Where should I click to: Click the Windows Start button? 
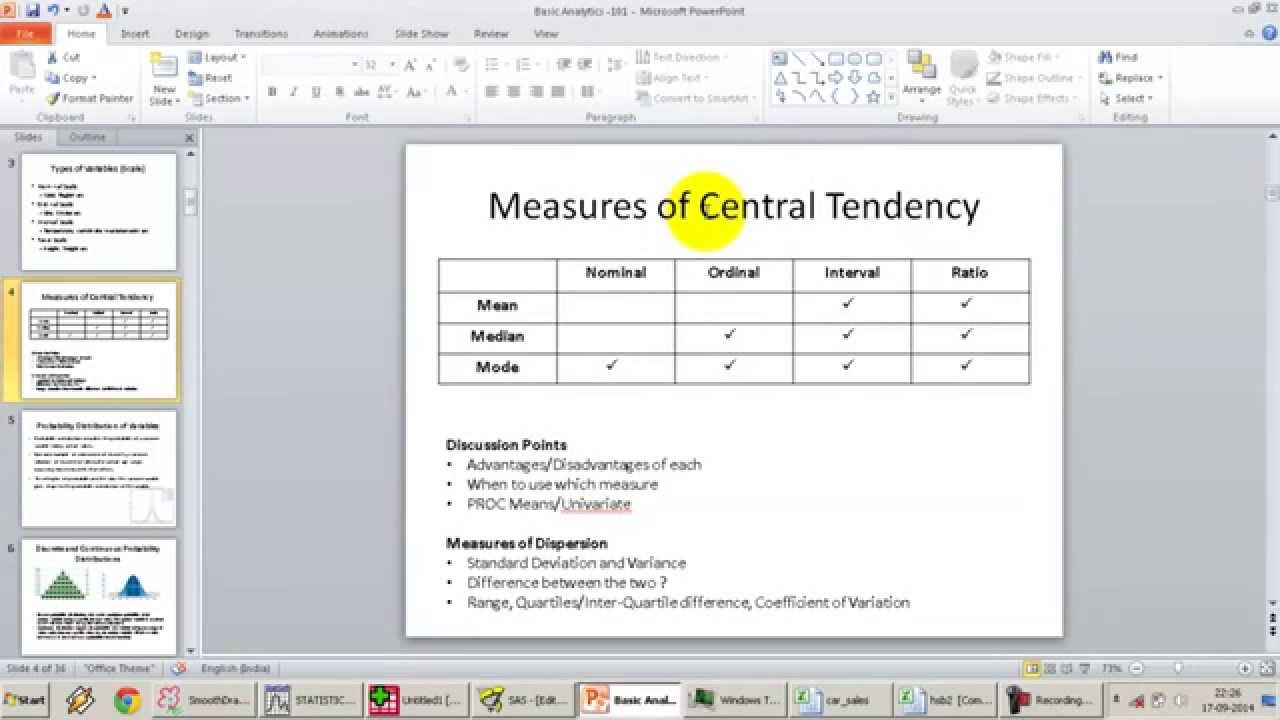[27, 700]
